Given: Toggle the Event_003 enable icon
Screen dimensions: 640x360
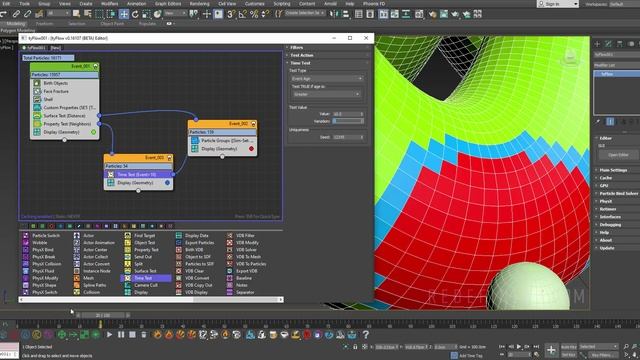Looking at the screenshot, I should (169, 158).
